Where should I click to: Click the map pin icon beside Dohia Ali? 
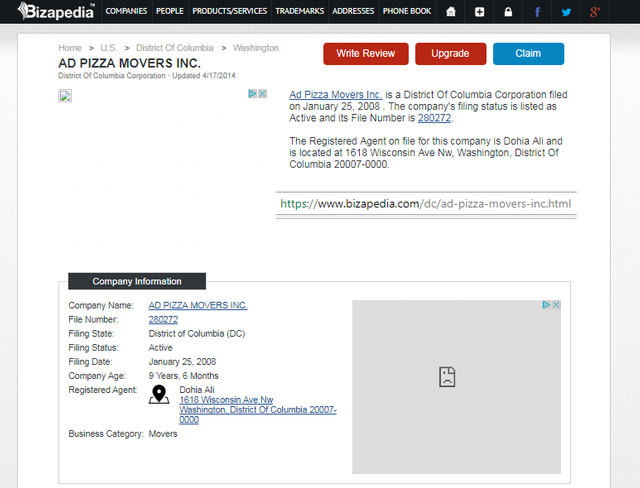click(159, 395)
